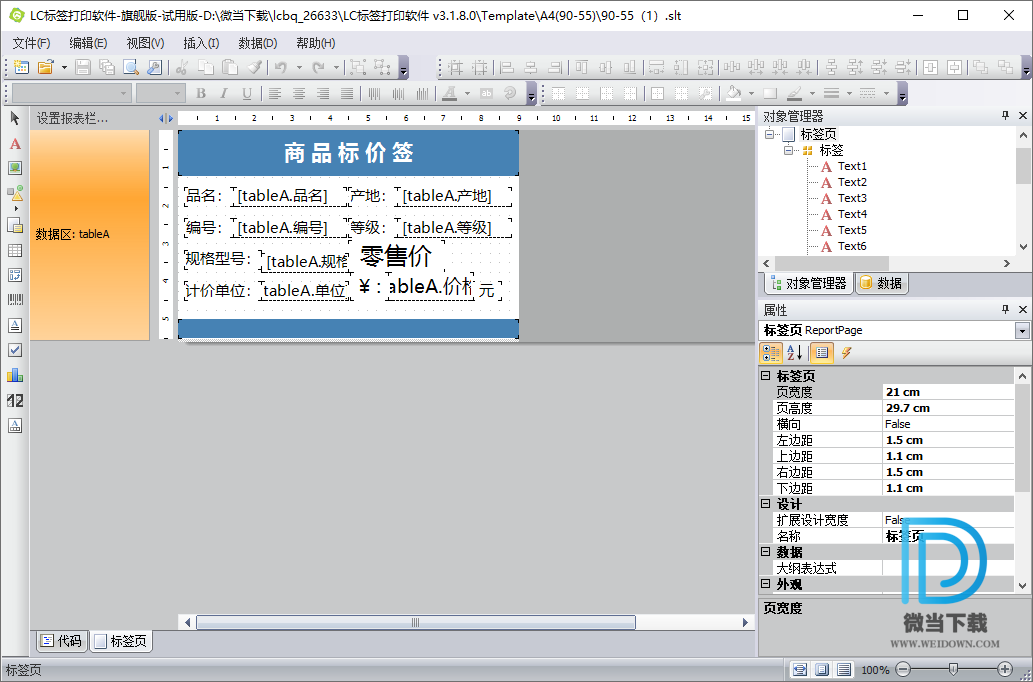Open the dropdown arrow beside open folder
This screenshot has width=1033, height=682.
click(x=64, y=67)
